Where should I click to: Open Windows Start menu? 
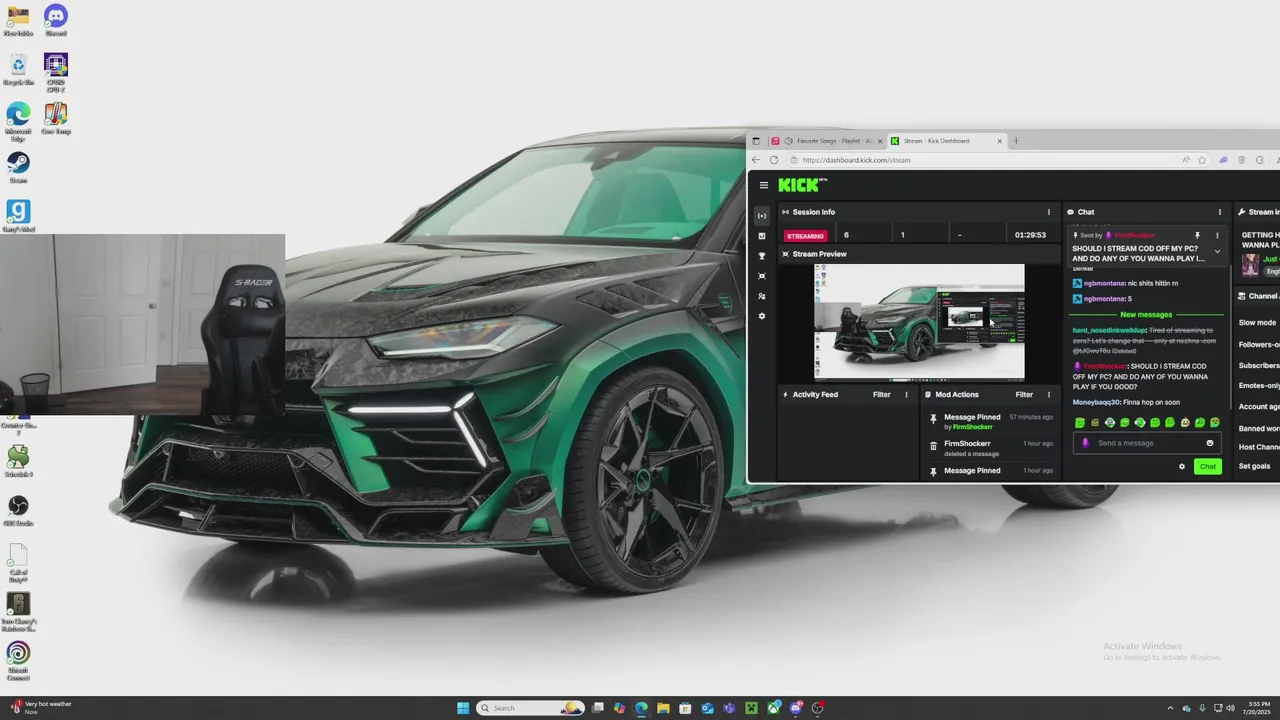463,708
